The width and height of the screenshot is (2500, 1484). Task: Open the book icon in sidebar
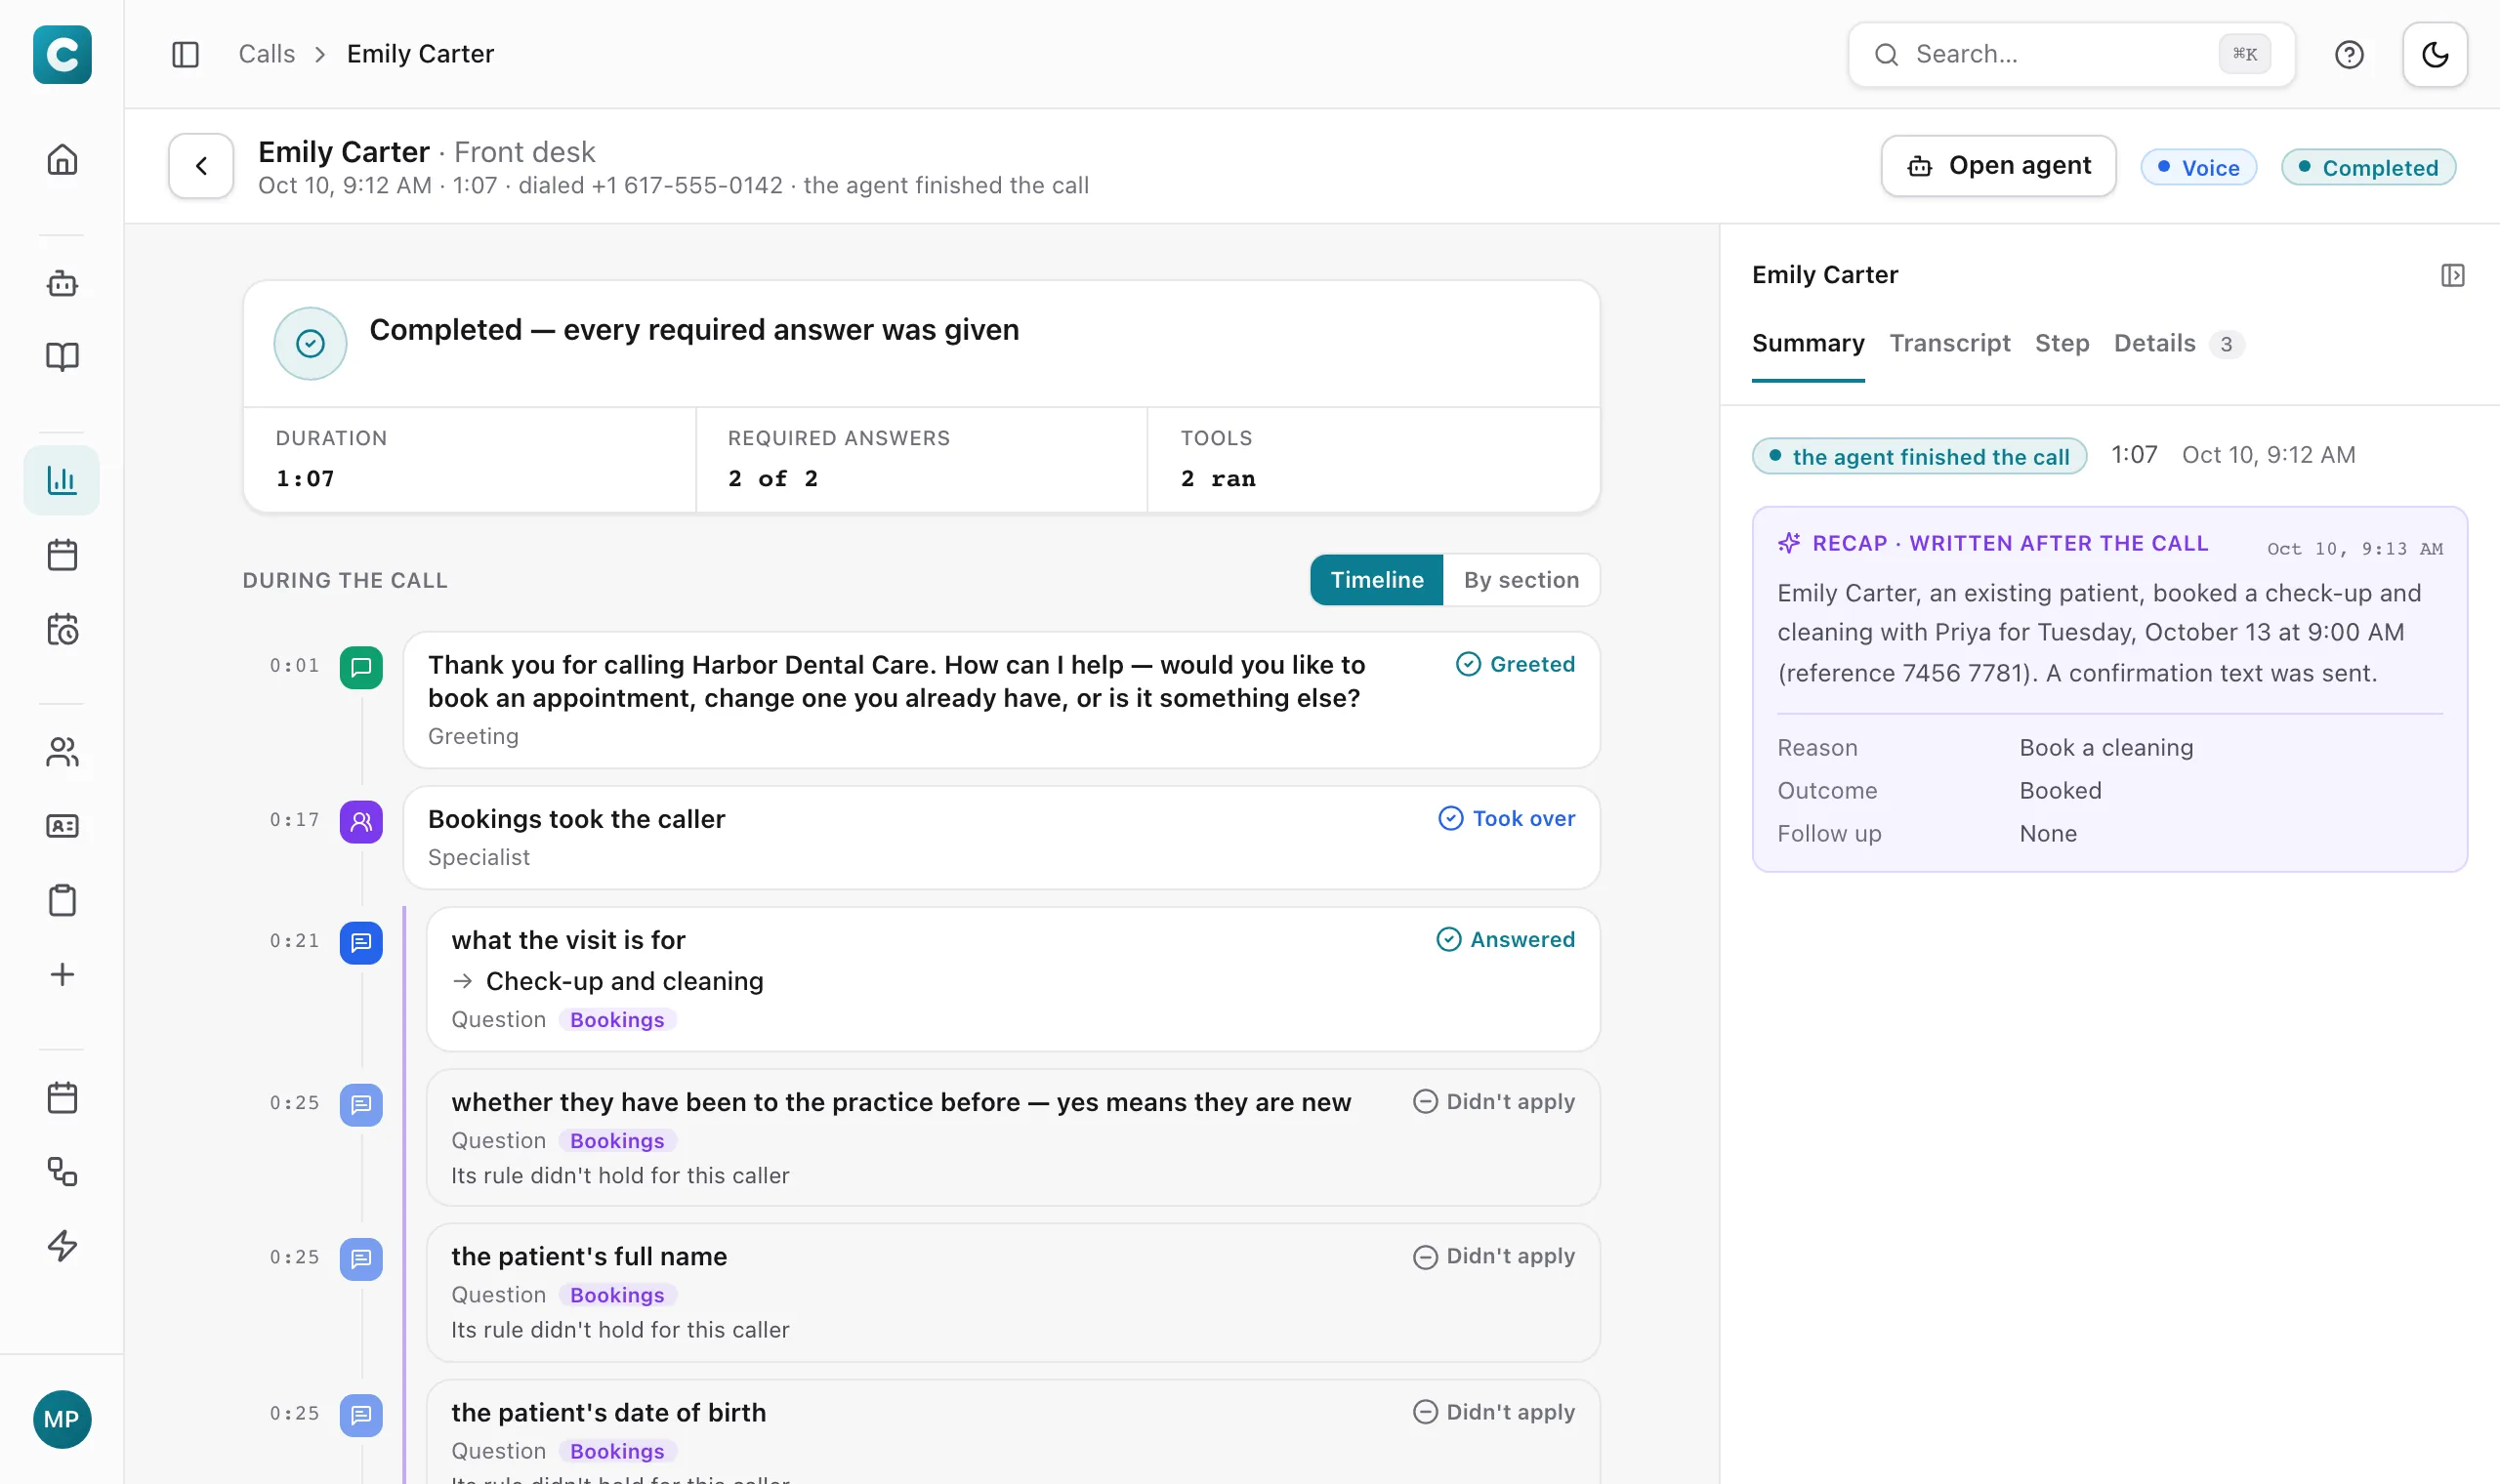point(62,357)
